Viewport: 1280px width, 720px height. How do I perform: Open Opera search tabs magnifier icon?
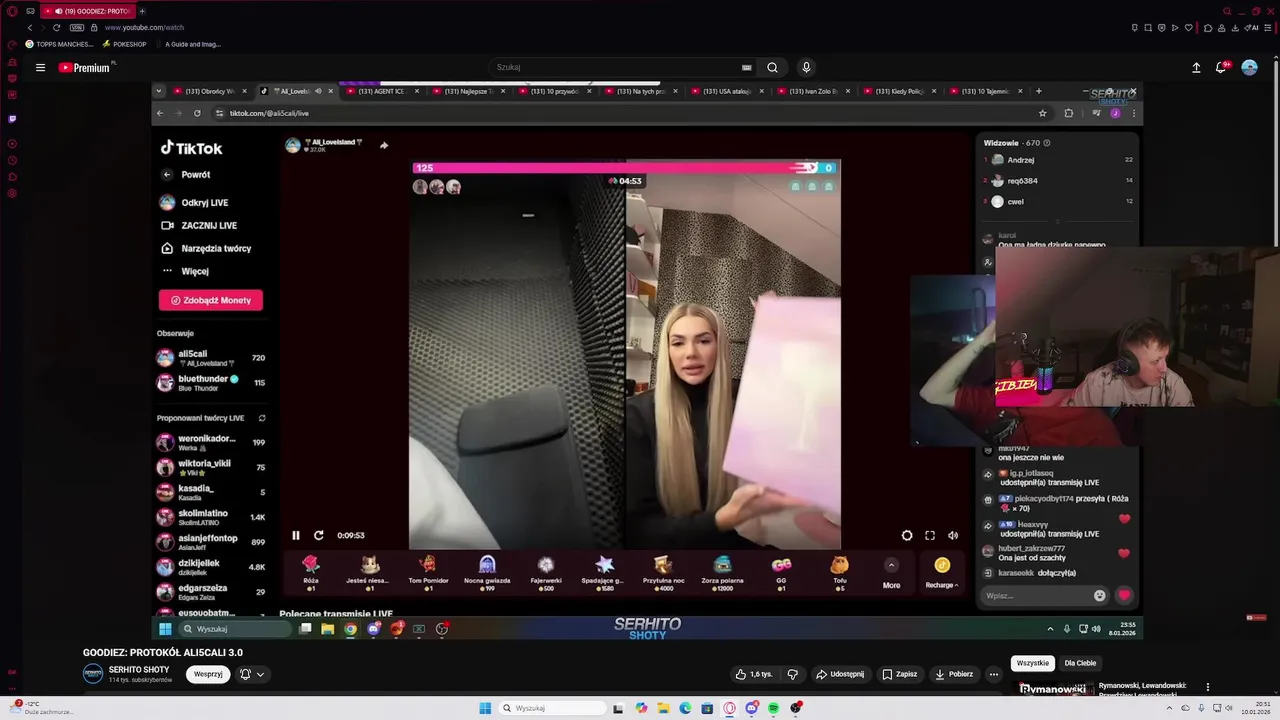pos(1227,11)
